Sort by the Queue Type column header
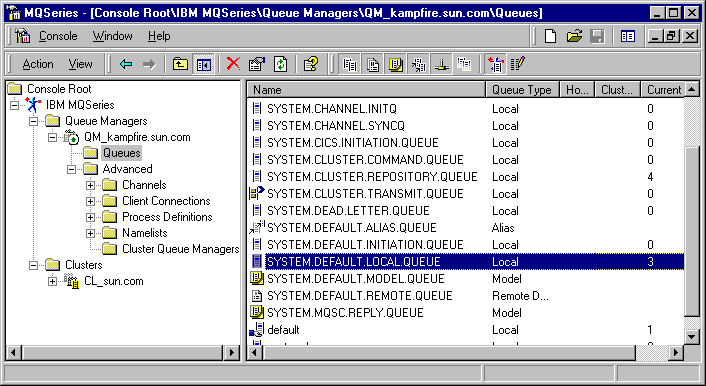 (522, 90)
